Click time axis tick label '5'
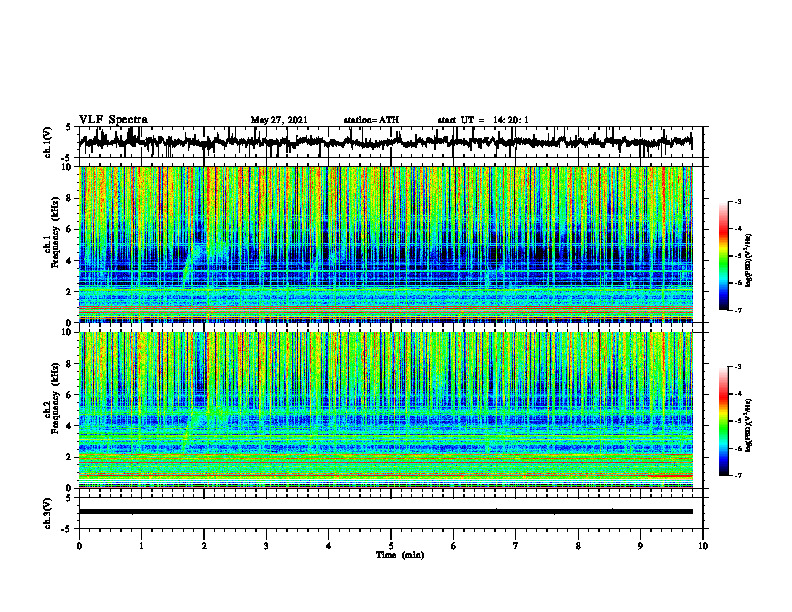The width and height of the screenshot is (792, 612). pos(391,546)
